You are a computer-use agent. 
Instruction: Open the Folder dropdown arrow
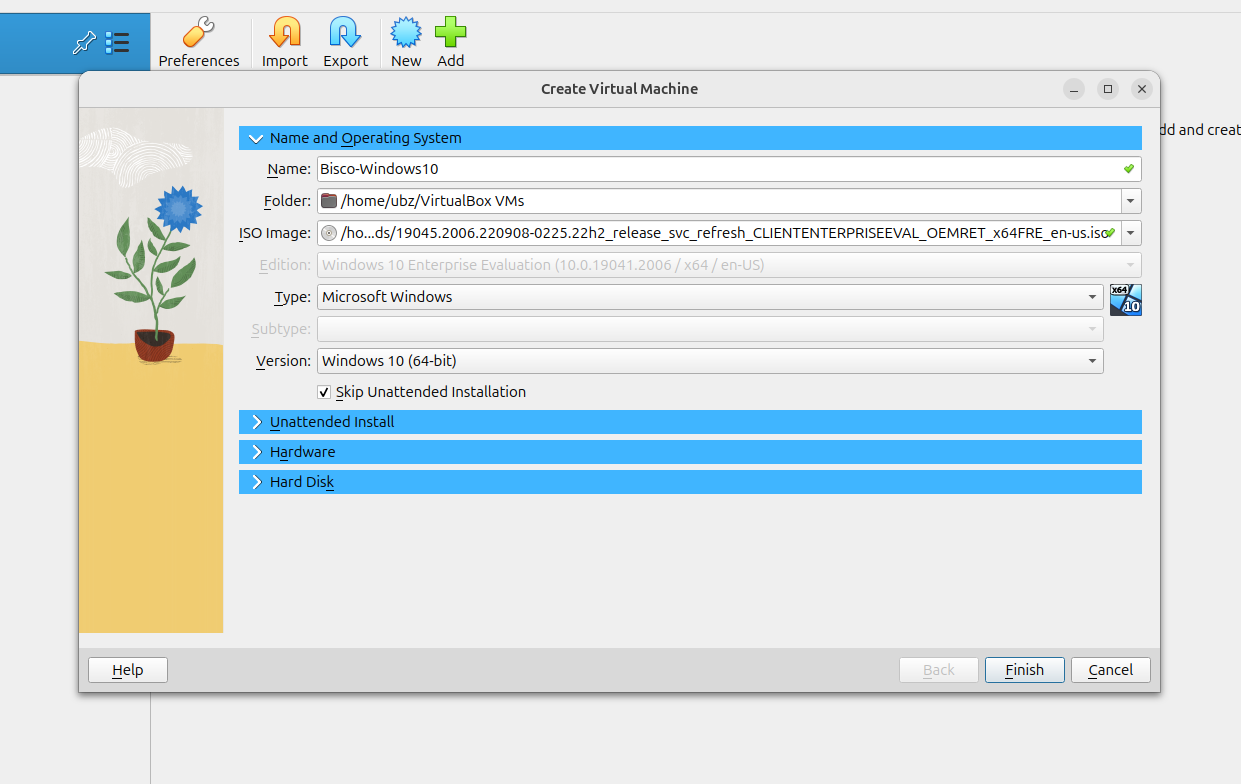tap(1131, 202)
